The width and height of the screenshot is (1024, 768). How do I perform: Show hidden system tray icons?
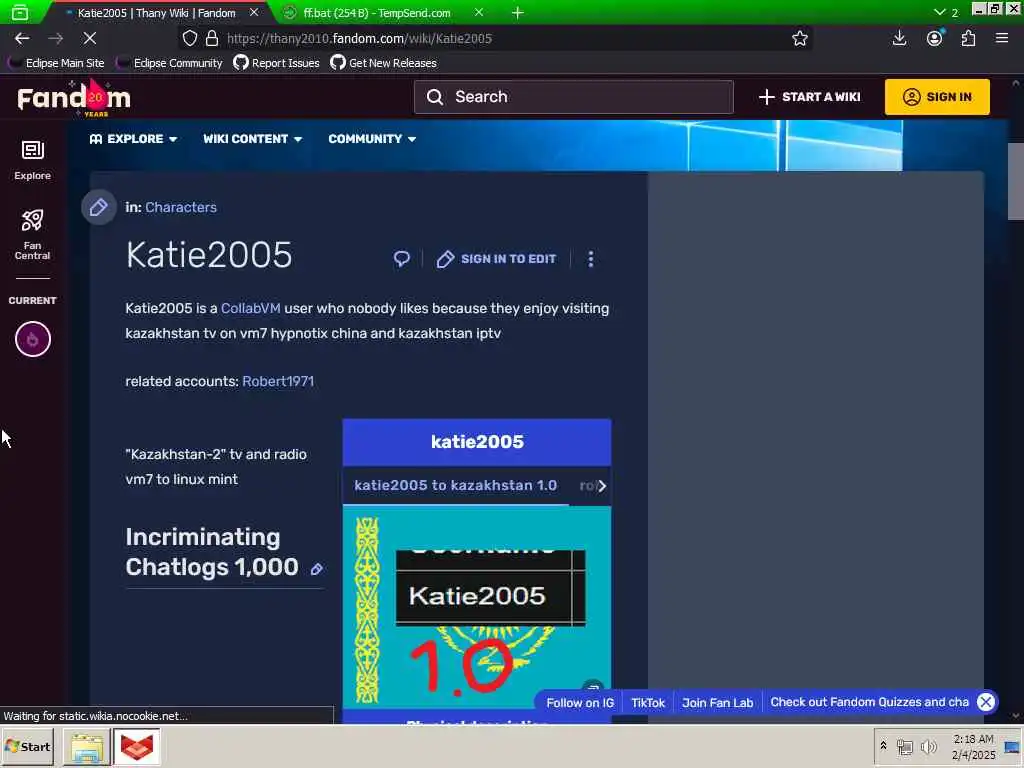[x=883, y=746]
